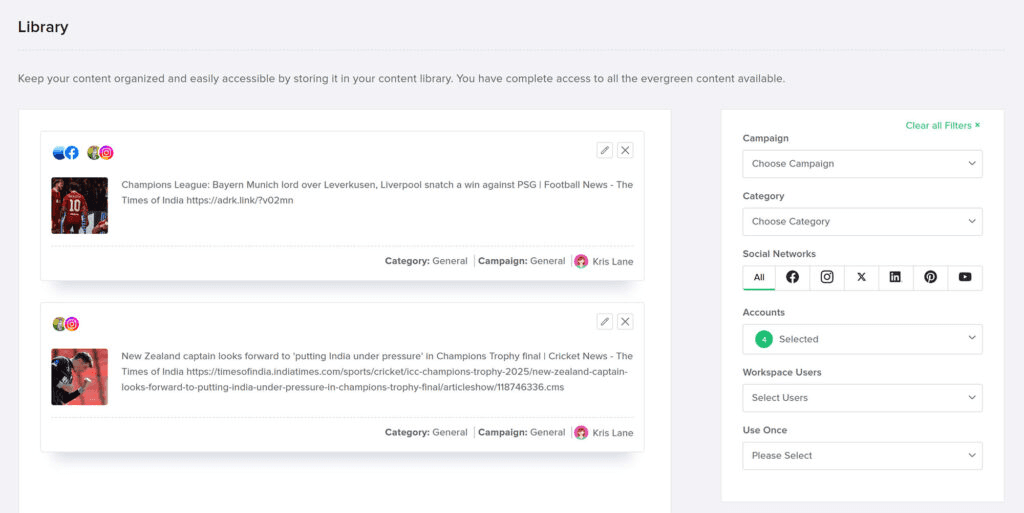Open the New Zealand captain post thumbnail
Image resolution: width=1024 pixels, height=513 pixels.
click(x=80, y=377)
